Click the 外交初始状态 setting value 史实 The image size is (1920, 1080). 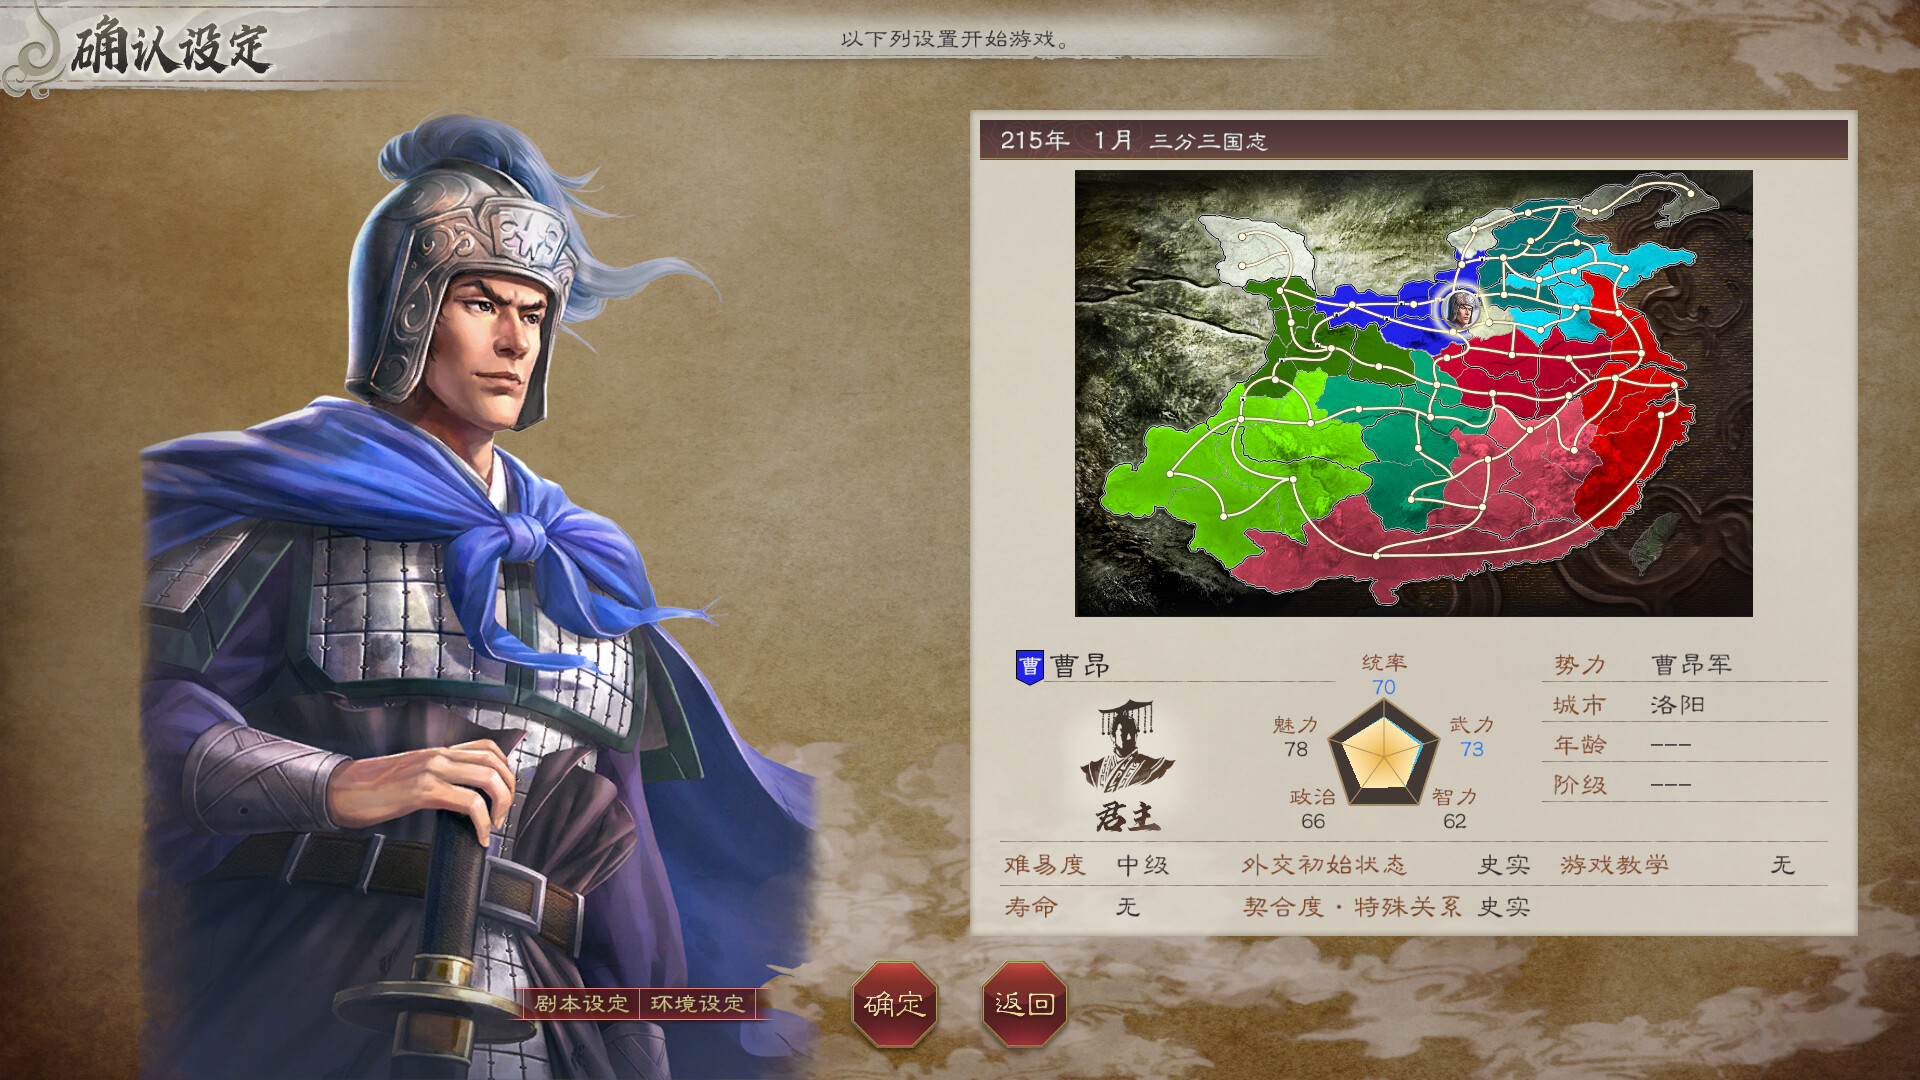[1504, 865]
